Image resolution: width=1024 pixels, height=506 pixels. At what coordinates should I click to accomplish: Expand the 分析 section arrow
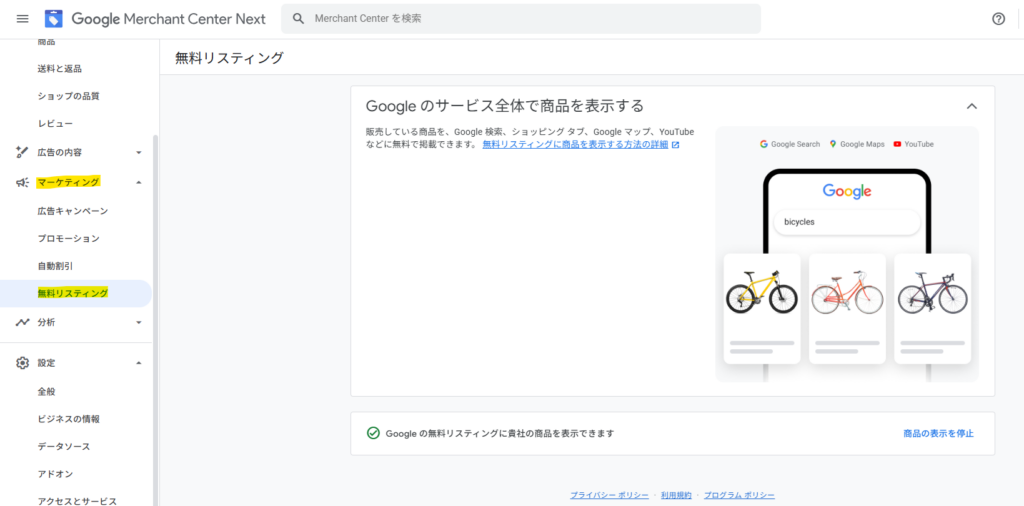coord(138,322)
